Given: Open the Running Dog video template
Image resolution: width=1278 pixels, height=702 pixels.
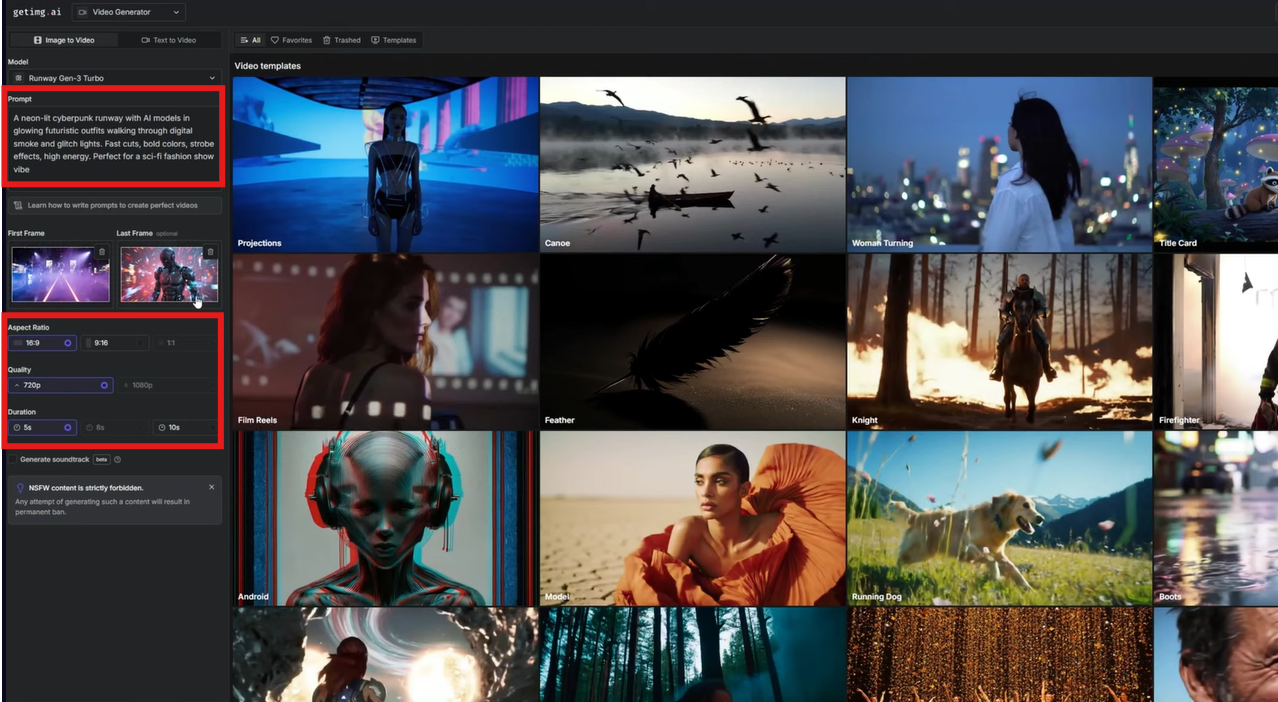Looking at the screenshot, I should pyautogui.click(x=999, y=518).
